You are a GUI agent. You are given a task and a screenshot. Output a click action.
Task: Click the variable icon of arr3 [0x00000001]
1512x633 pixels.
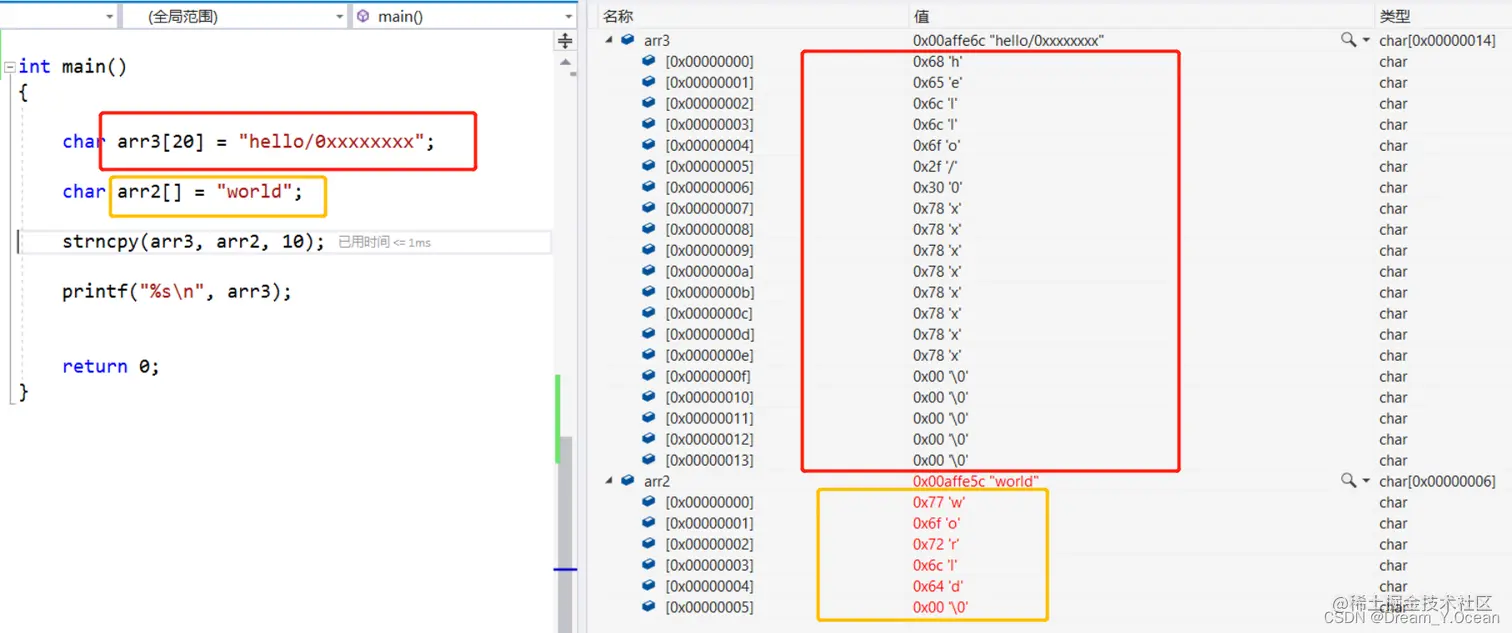click(x=649, y=82)
